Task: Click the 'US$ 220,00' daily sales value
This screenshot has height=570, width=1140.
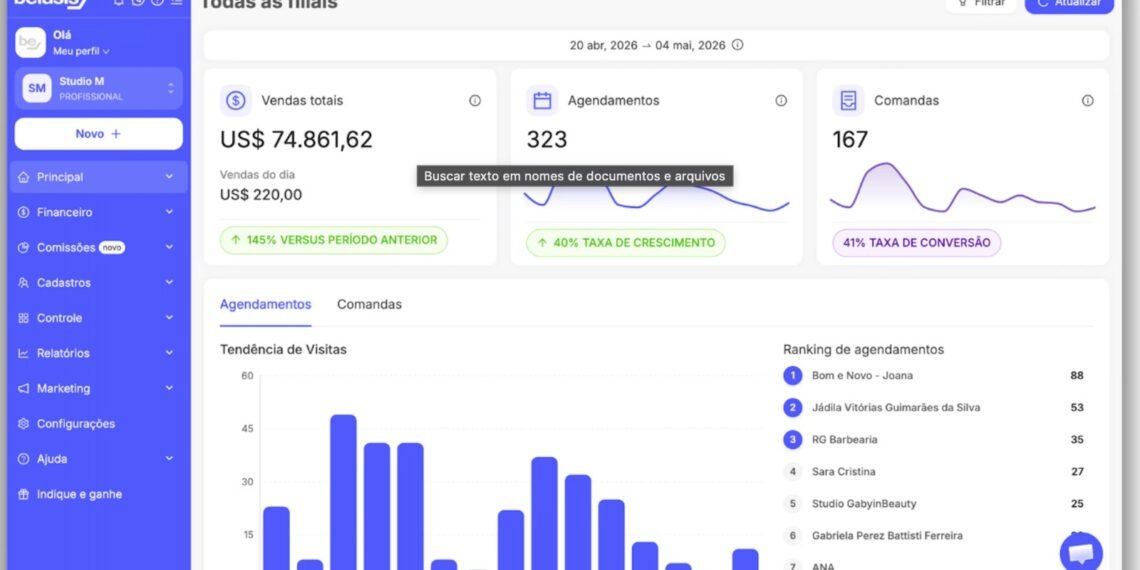Action: [x=261, y=195]
